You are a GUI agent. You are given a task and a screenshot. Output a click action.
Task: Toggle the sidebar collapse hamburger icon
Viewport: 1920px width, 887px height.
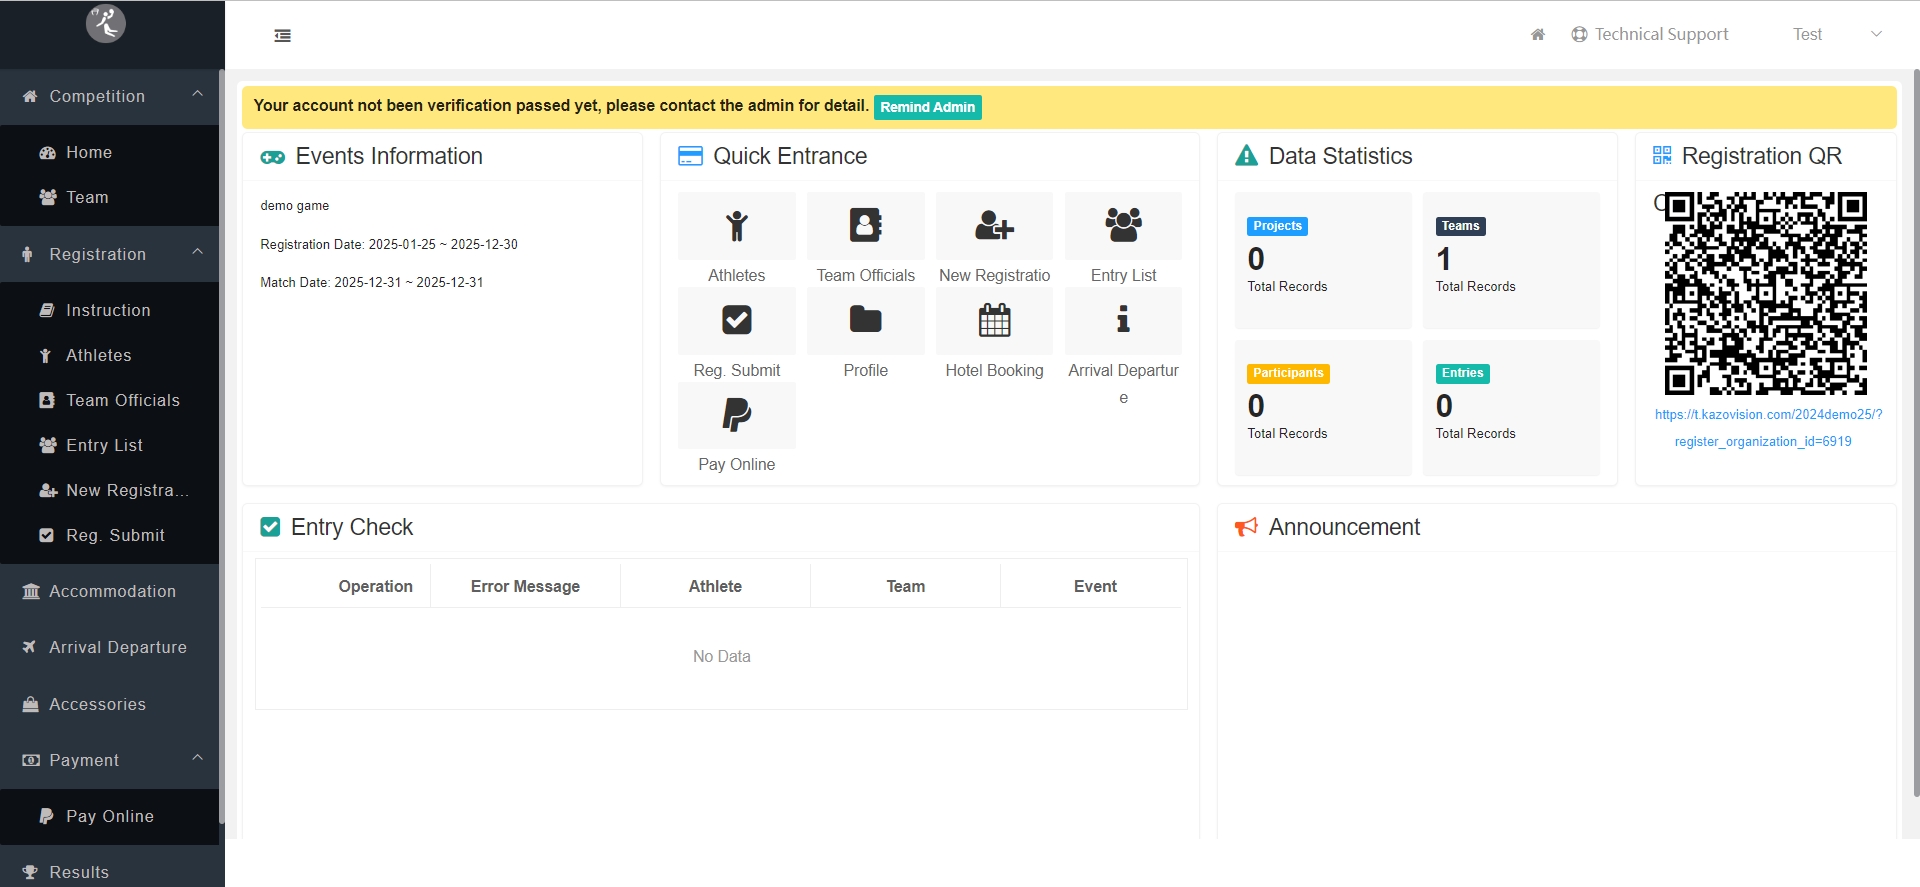pos(283,36)
